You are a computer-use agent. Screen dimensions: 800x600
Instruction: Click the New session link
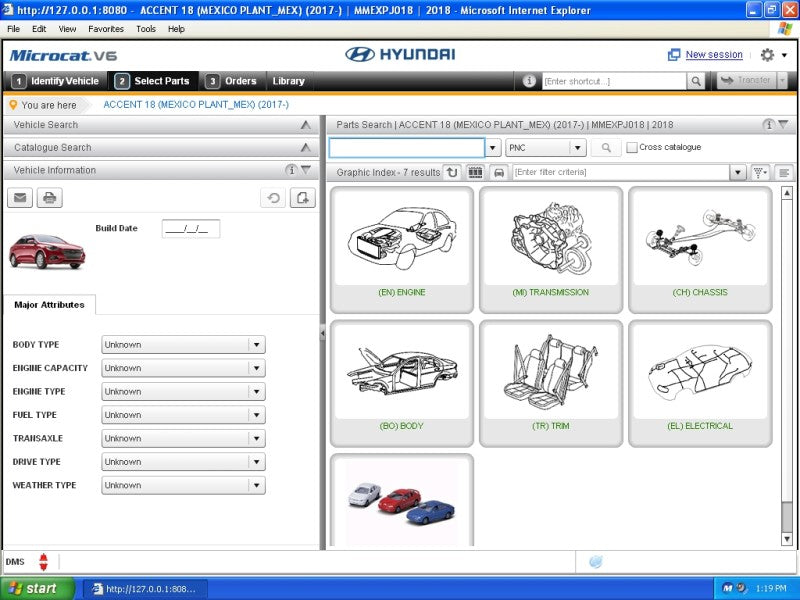coord(713,55)
